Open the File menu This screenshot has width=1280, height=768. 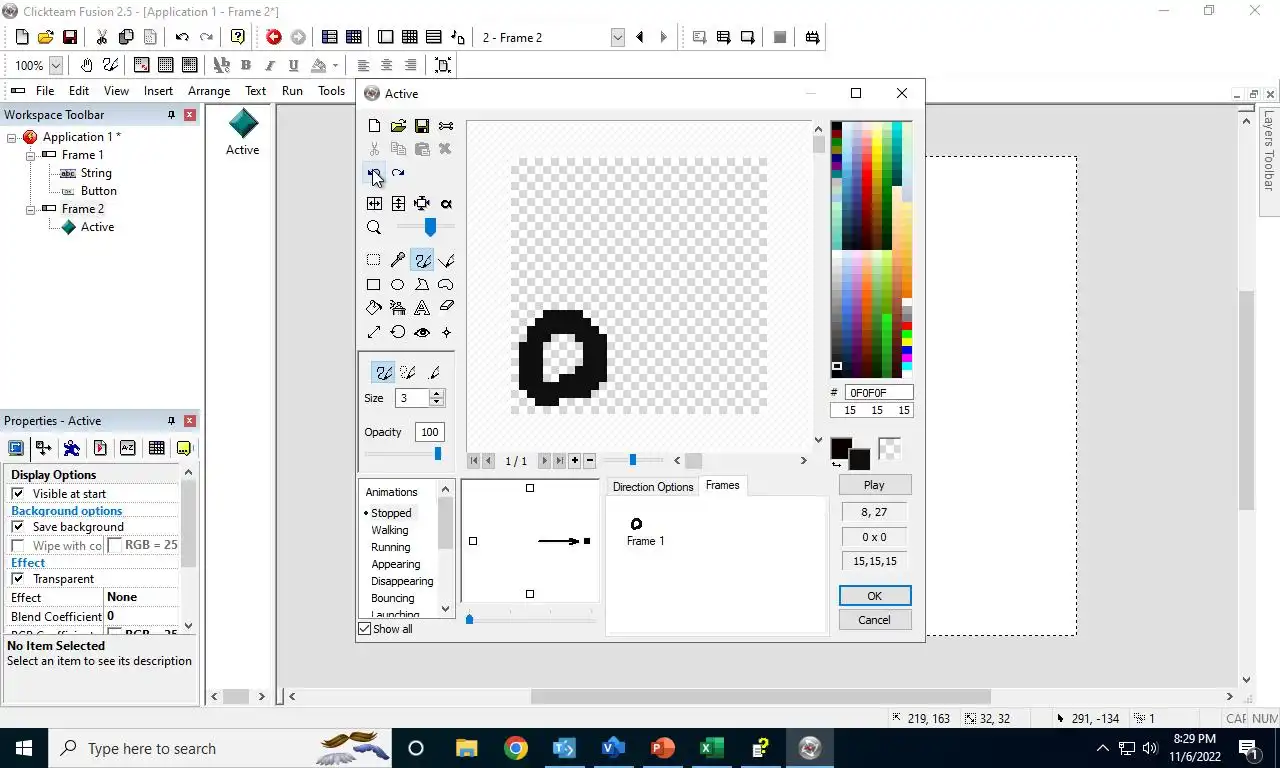tap(45, 91)
